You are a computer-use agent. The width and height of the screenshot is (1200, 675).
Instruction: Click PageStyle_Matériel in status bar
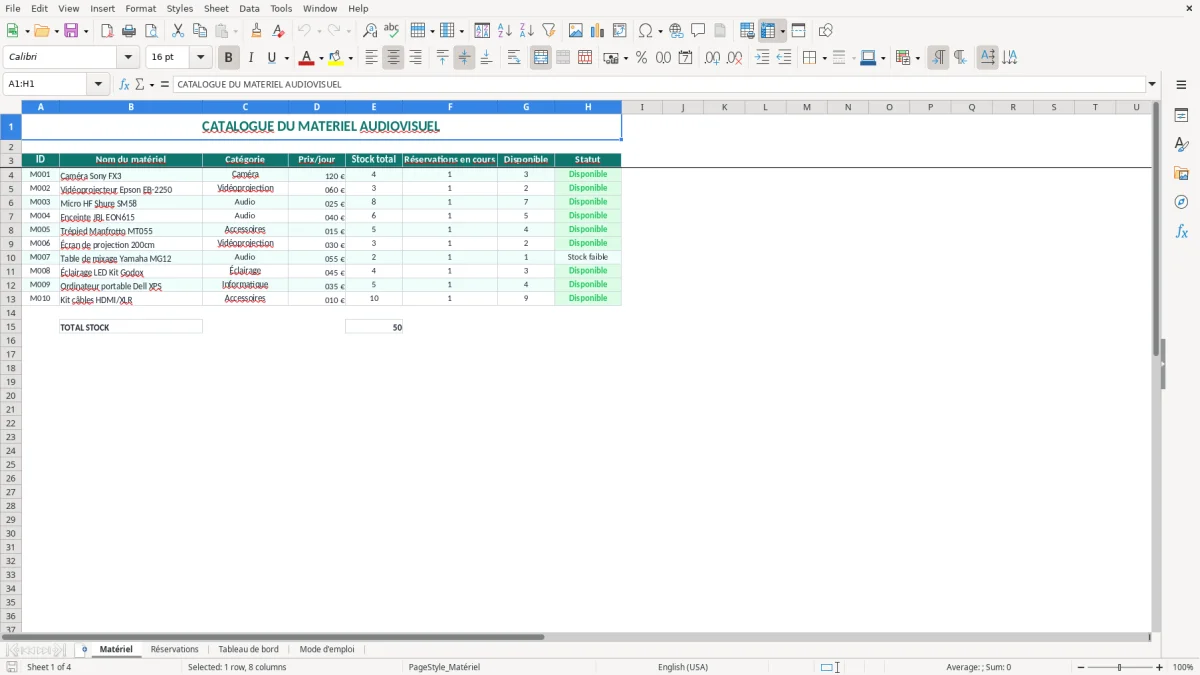[444, 667]
